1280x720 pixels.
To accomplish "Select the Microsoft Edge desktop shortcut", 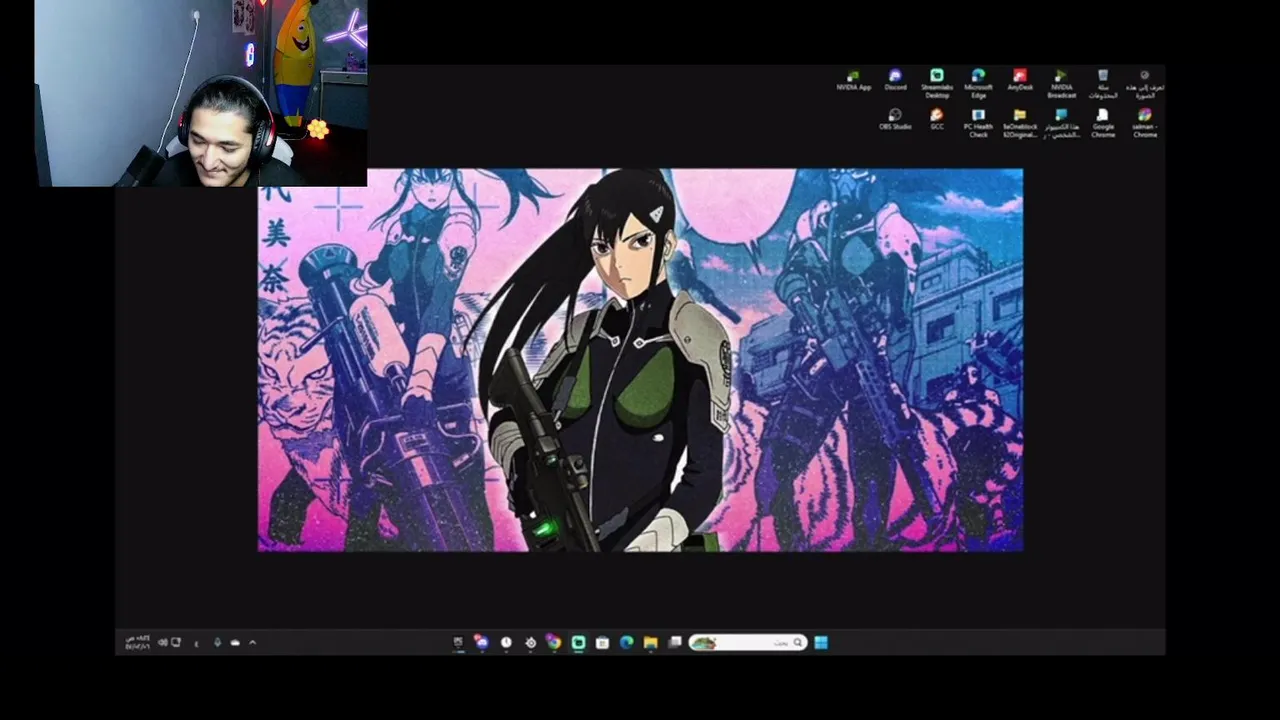I will tap(978, 83).
